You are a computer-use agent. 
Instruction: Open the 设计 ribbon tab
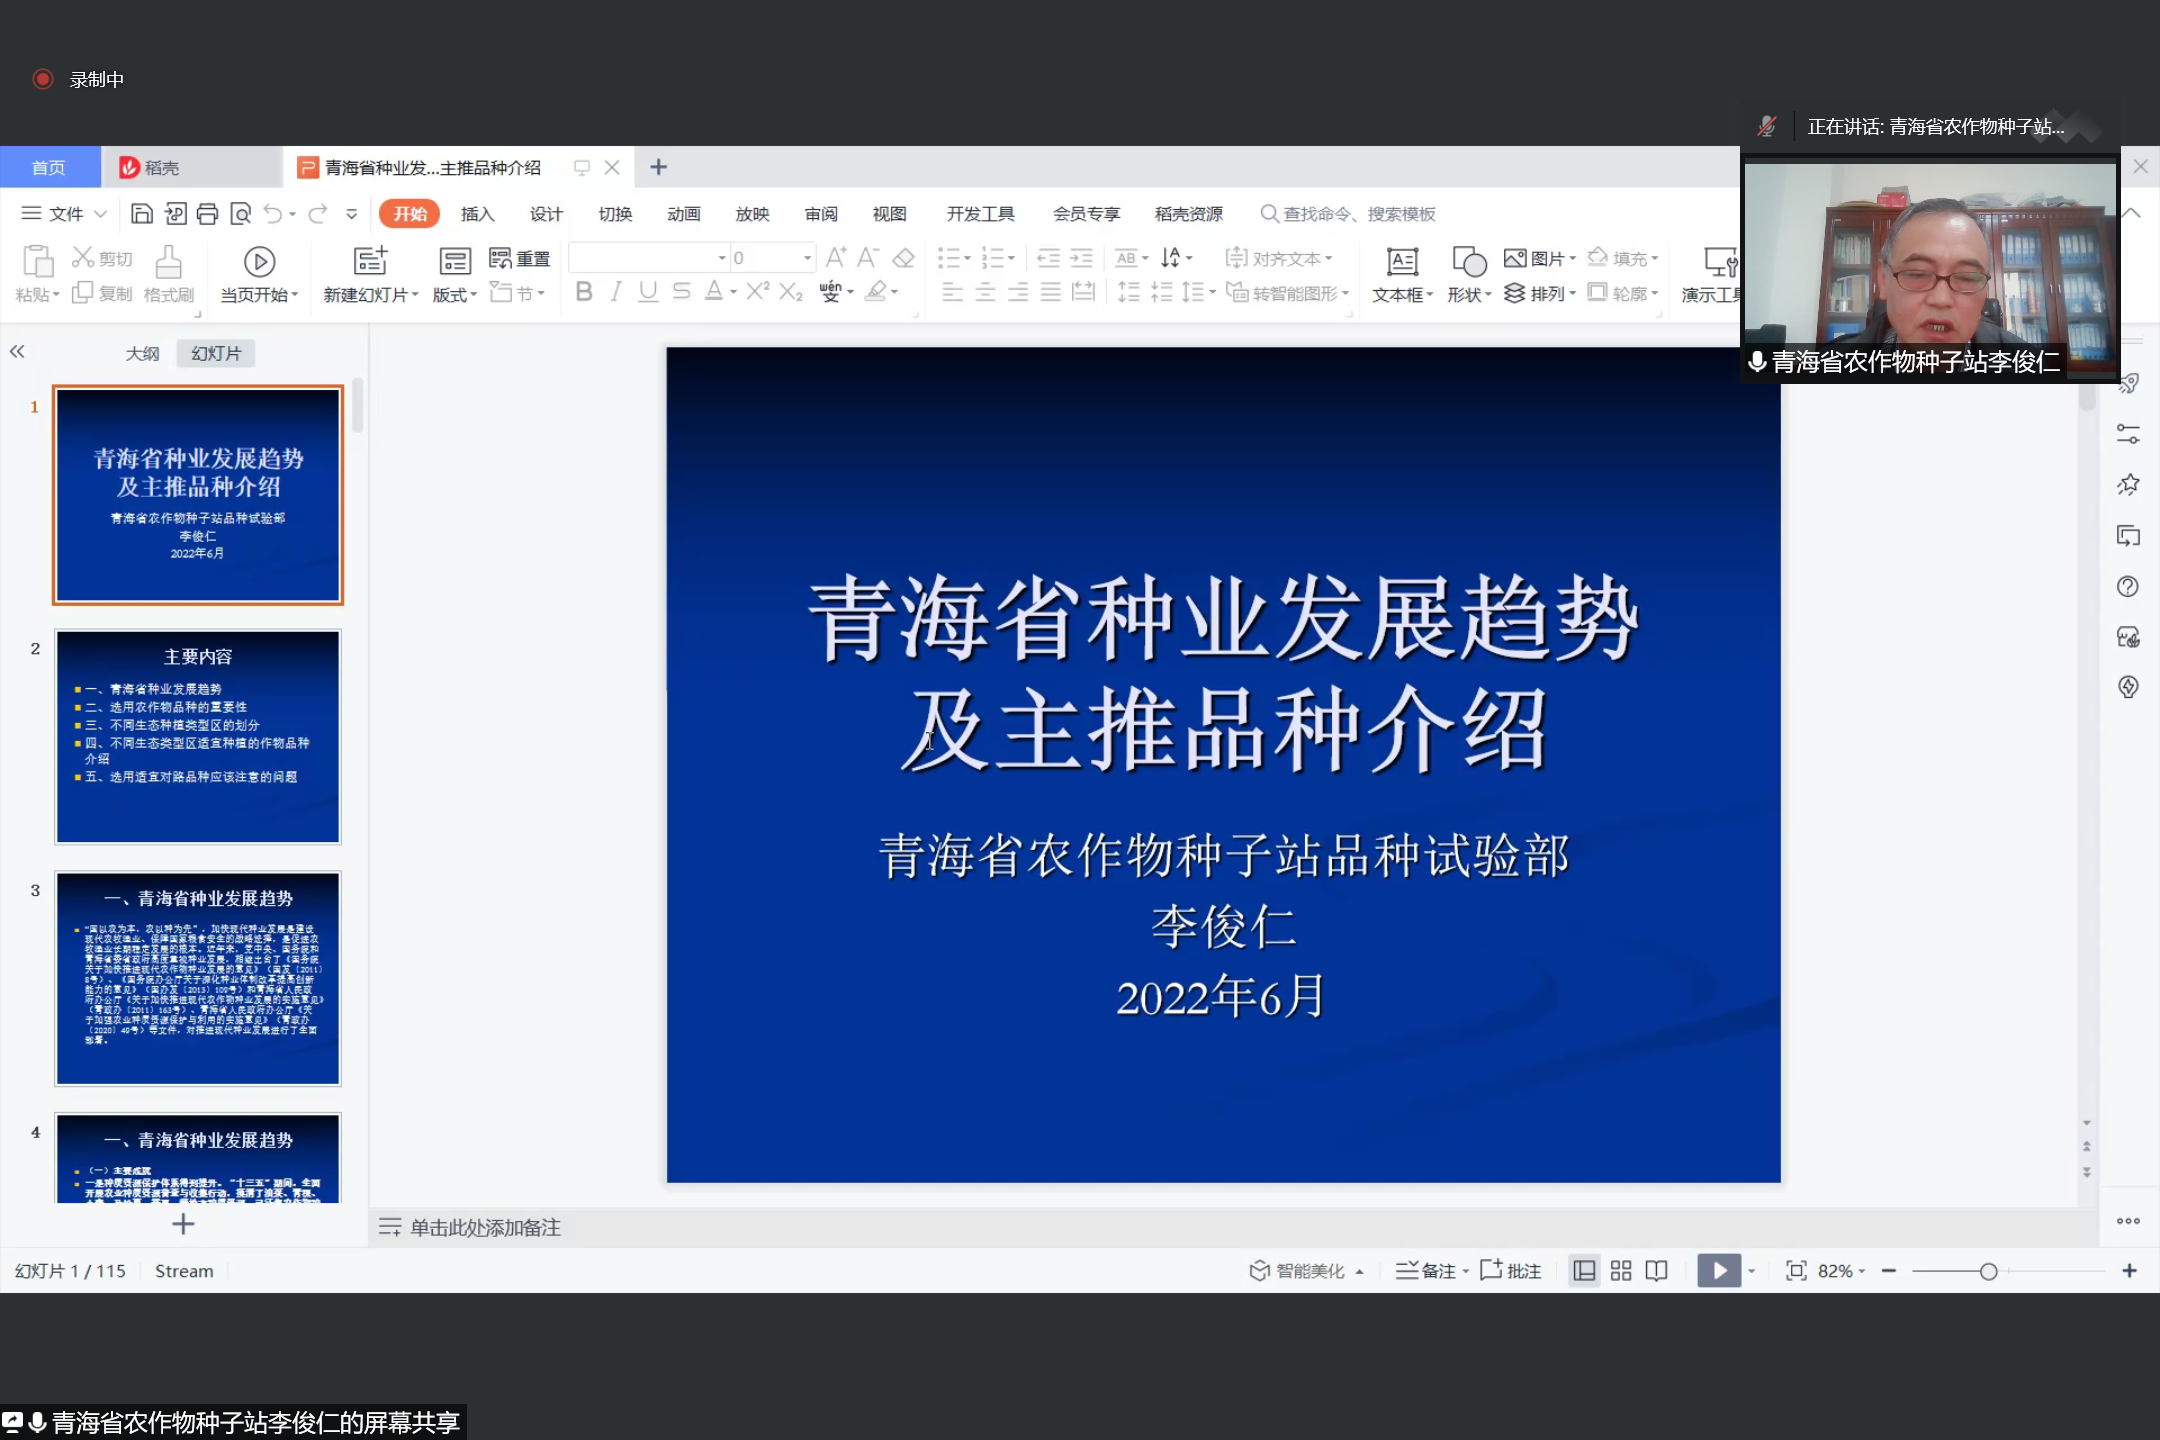pyautogui.click(x=546, y=214)
